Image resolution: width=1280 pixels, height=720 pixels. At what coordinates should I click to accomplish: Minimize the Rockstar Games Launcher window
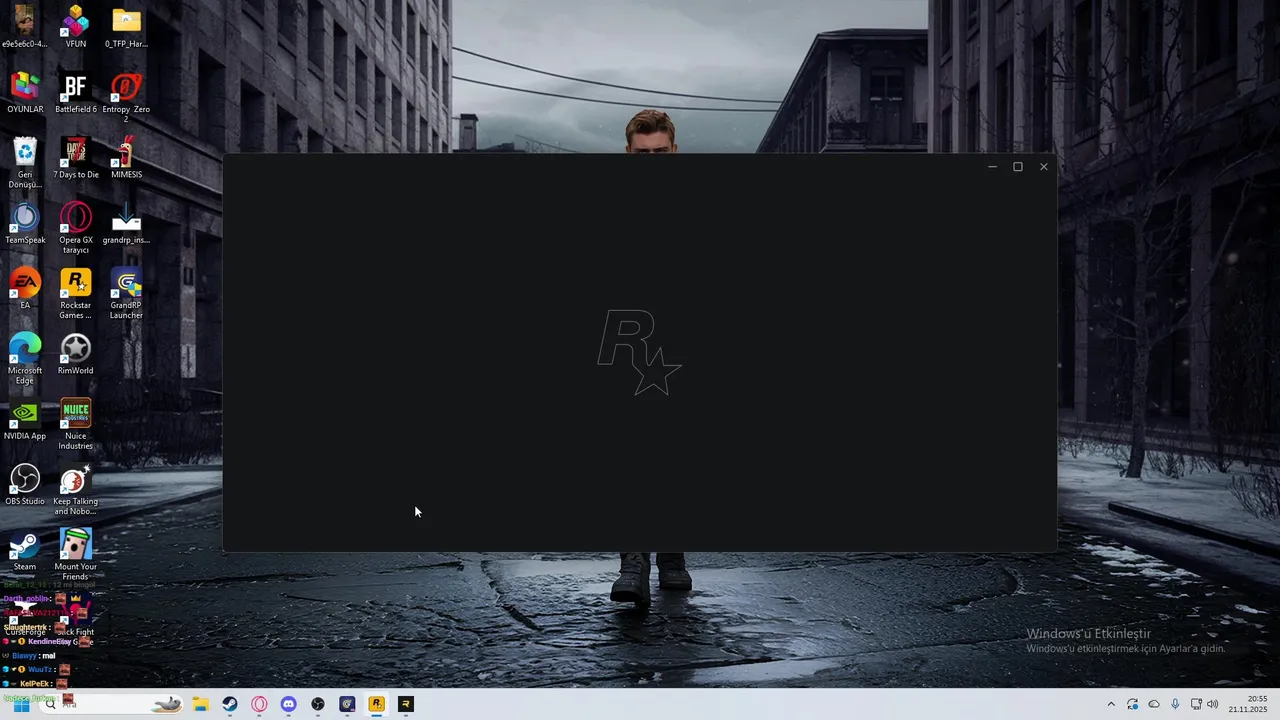coord(992,167)
